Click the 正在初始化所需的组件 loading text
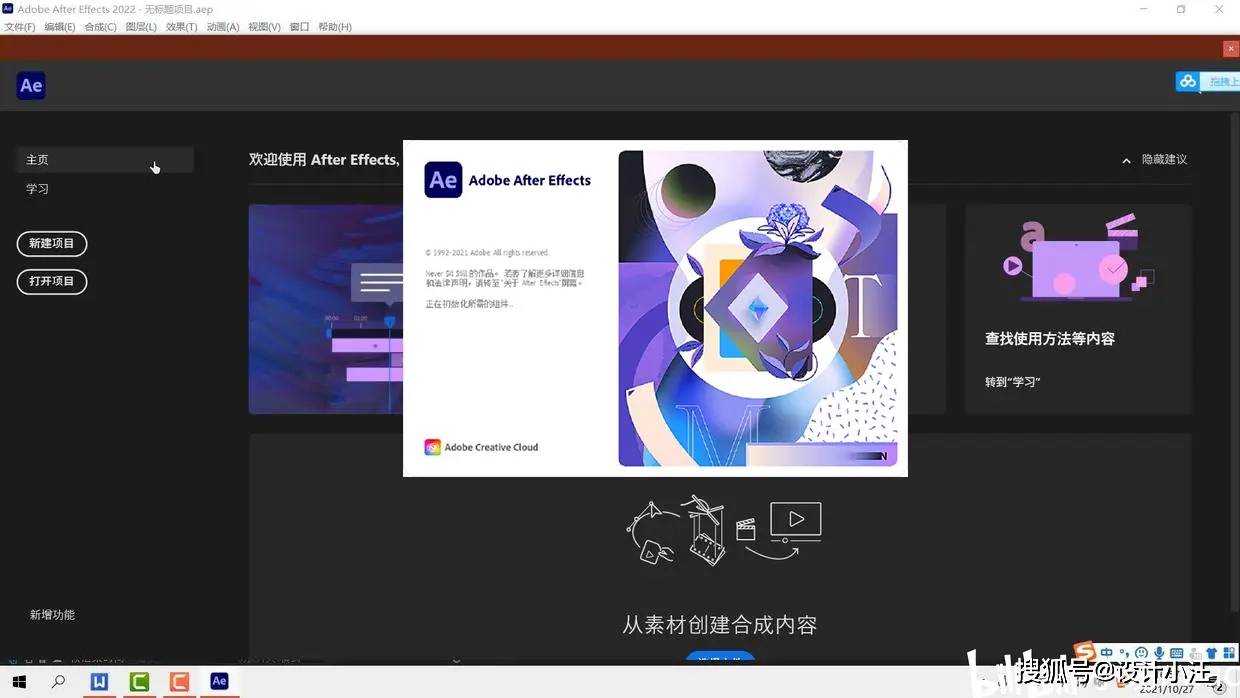The height and width of the screenshot is (698, 1240). 469,303
